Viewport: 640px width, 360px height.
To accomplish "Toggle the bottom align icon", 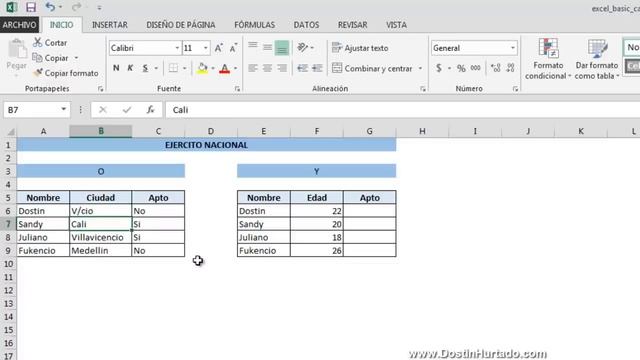I will [x=282, y=48].
